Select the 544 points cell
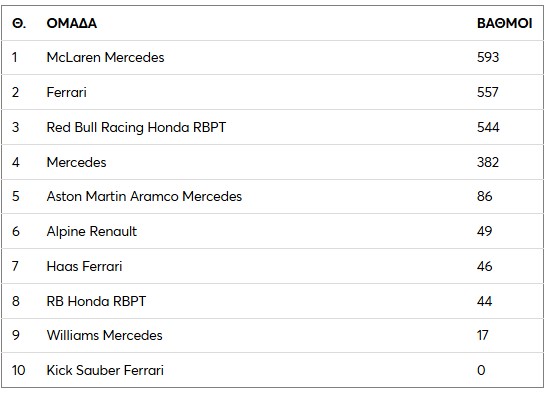 (x=488, y=127)
